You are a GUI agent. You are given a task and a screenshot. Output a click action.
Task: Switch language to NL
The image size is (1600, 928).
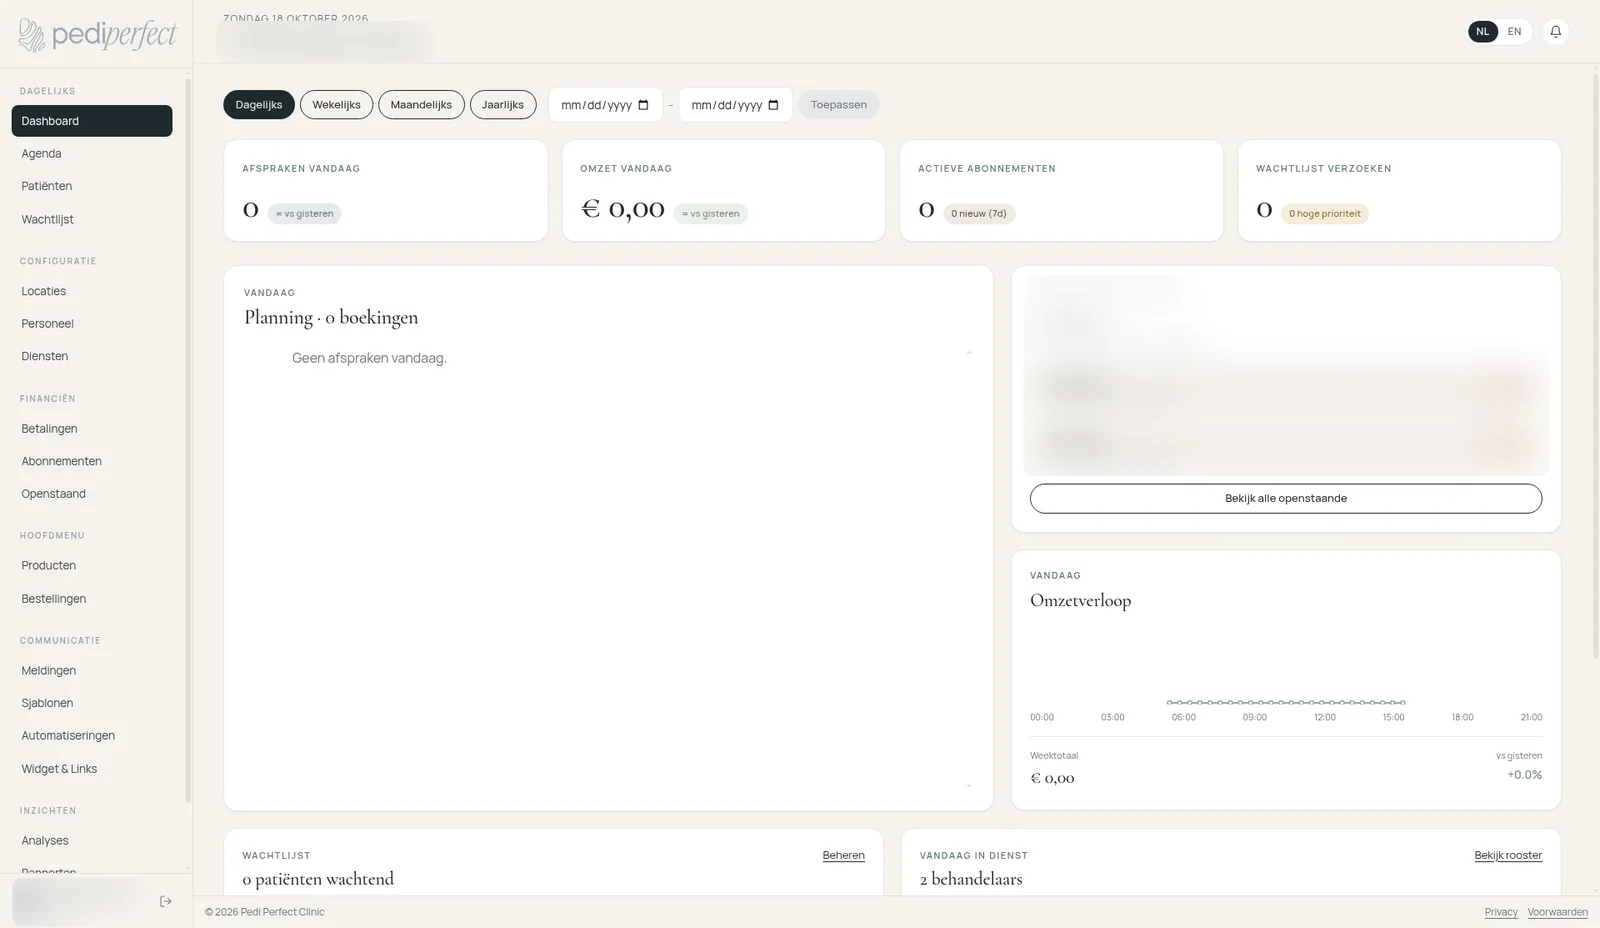[1482, 32]
